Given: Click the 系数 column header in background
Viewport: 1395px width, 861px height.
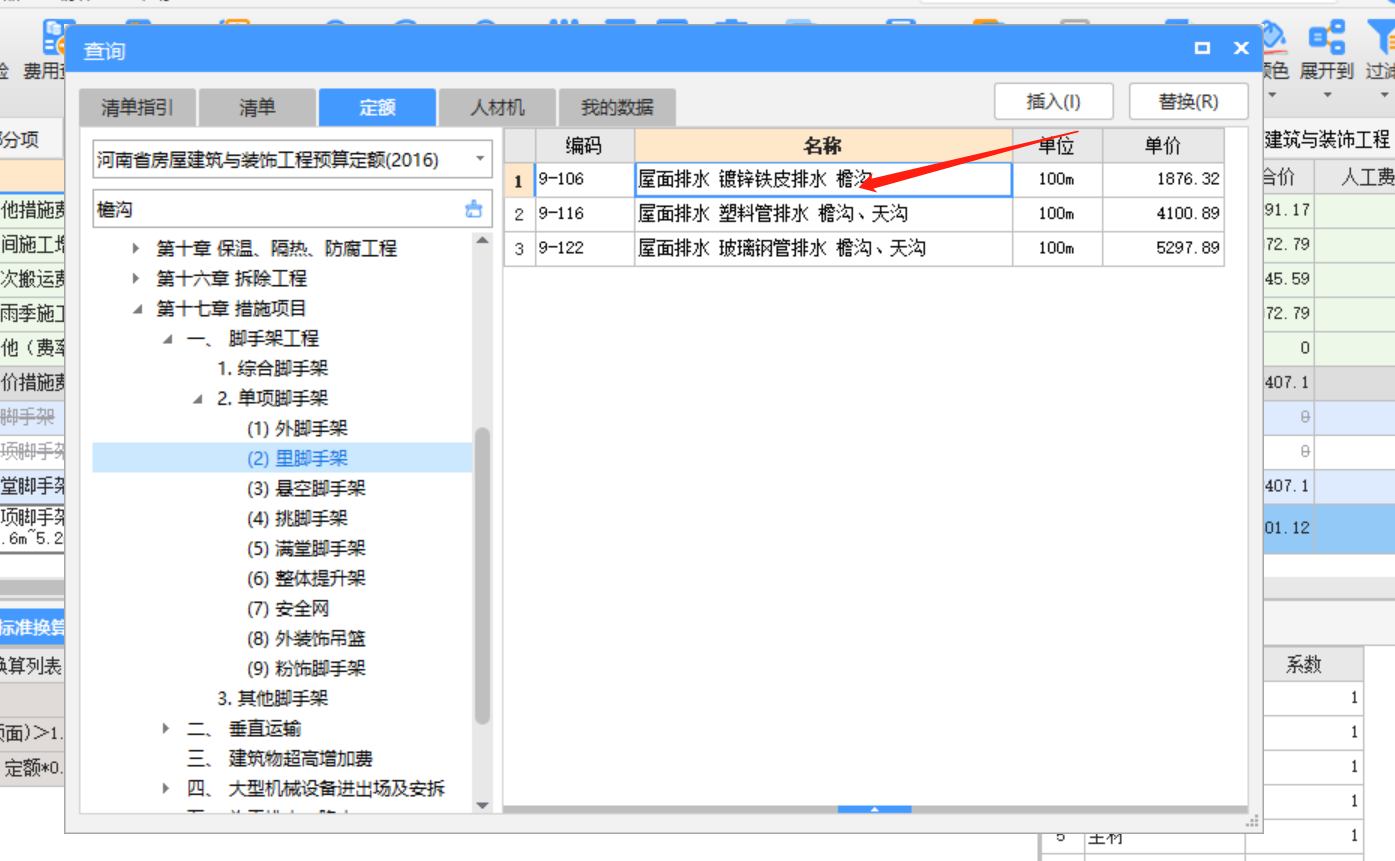Looking at the screenshot, I should point(1303,664).
